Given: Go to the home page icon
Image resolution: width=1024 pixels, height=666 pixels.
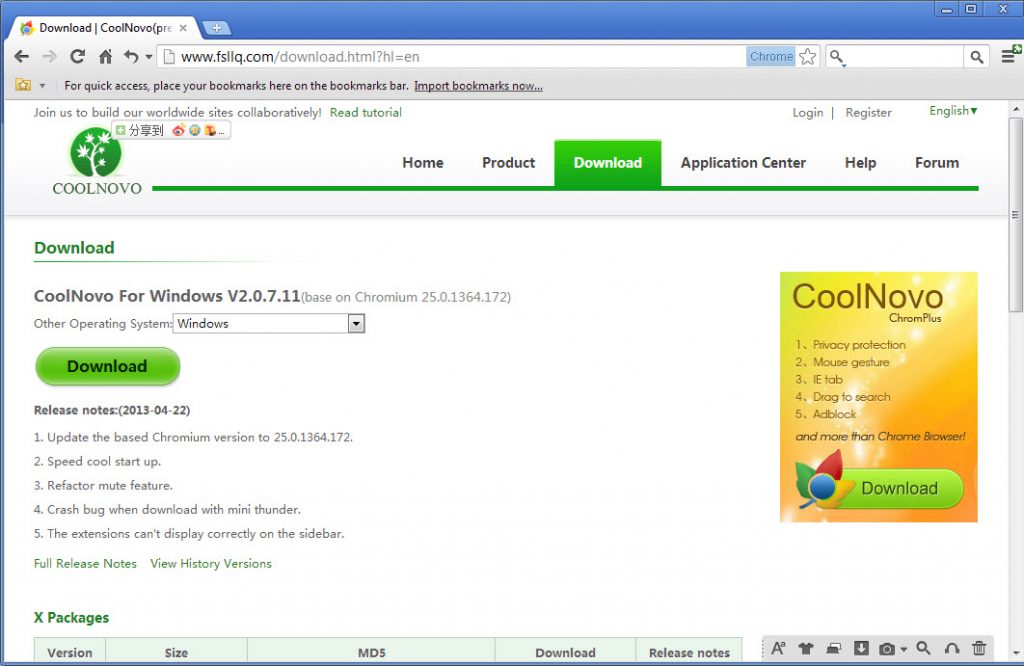Looking at the screenshot, I should click(x=105, y=57).
